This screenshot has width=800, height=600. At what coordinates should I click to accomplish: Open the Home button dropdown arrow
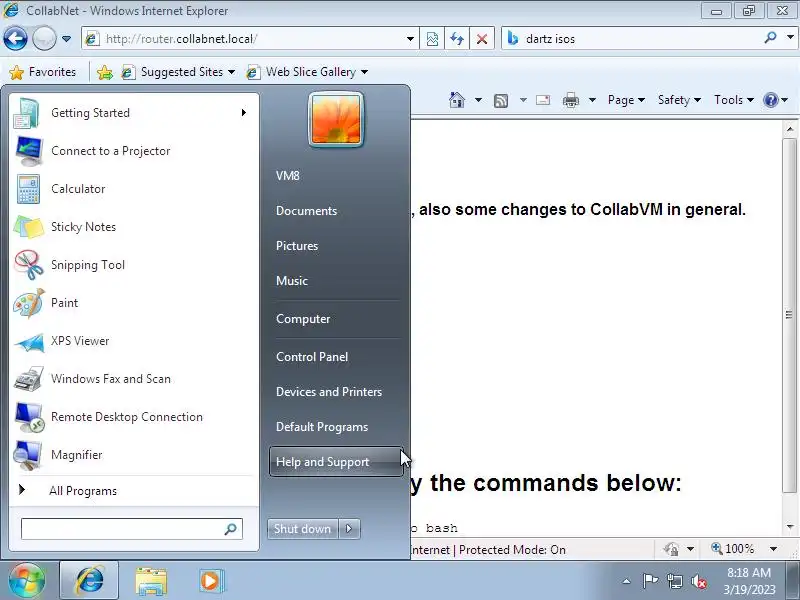click(478, 100)
